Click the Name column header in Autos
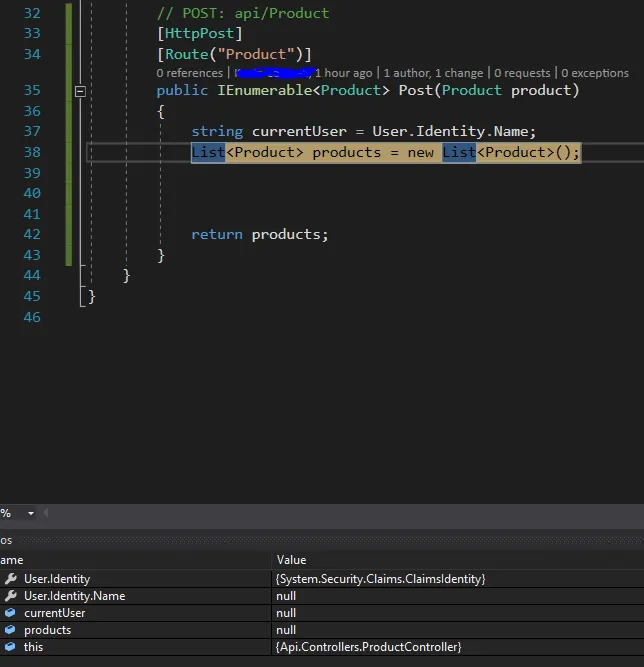The height and width of the screenshot is (667, 644). click(12, 560)
